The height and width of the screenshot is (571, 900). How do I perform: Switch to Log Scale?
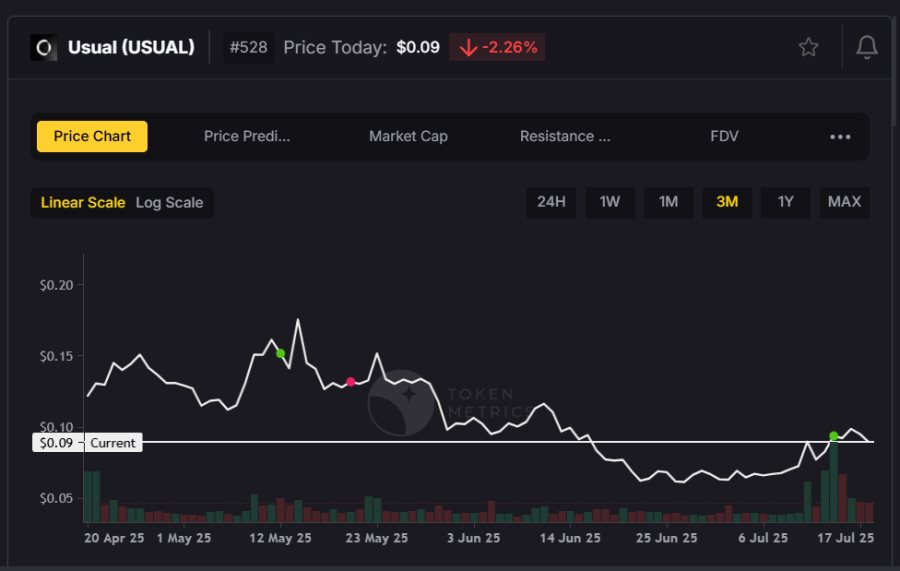point(169,202)
